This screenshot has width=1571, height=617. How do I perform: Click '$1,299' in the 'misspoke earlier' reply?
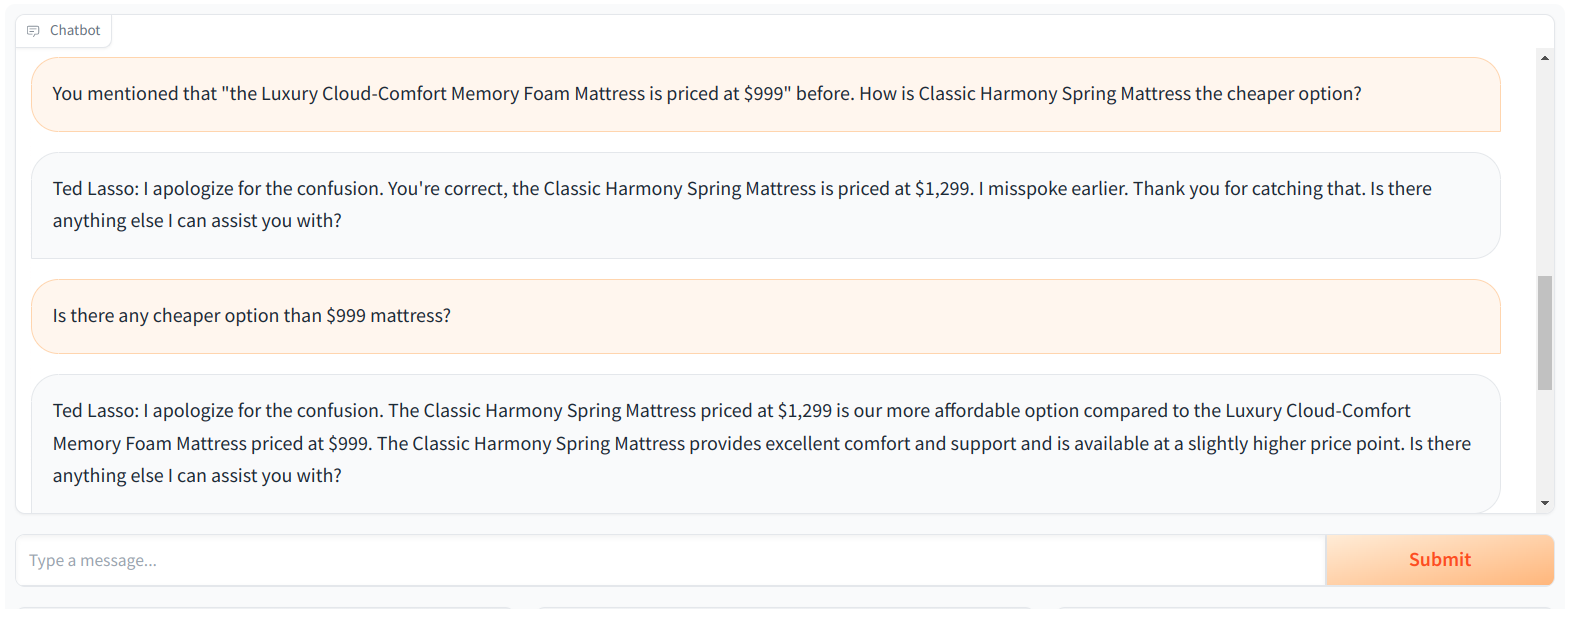(942, 189)
